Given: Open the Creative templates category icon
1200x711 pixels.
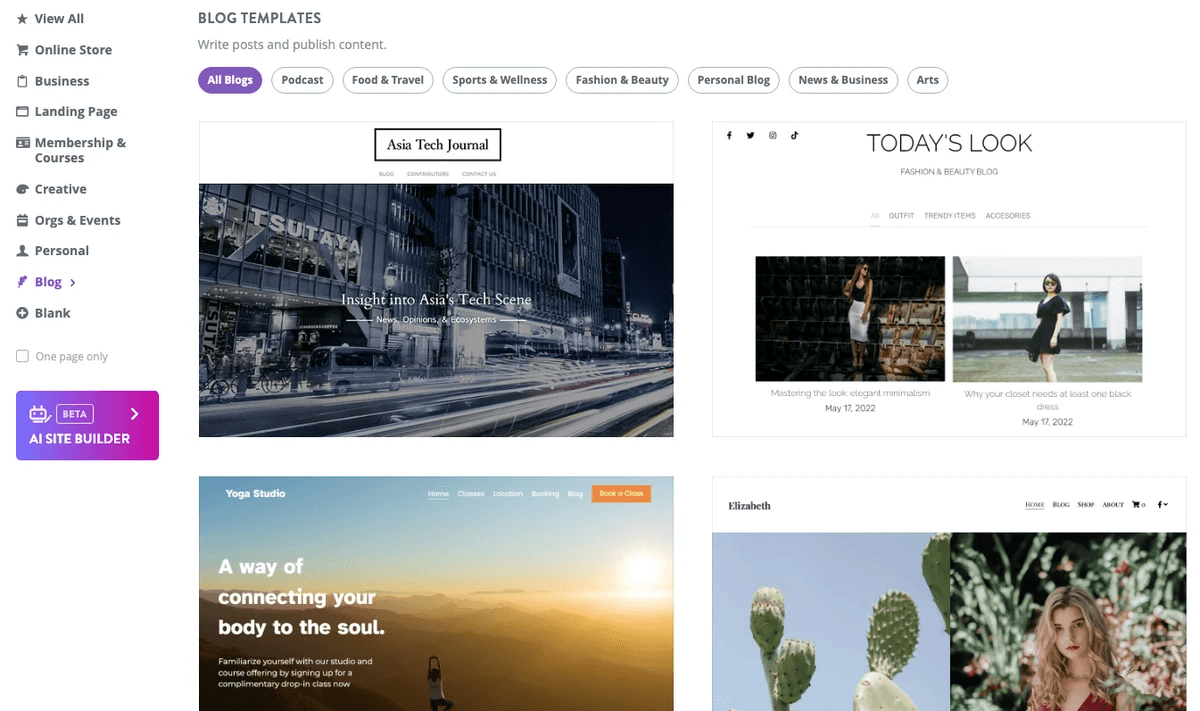Looking at the screenshot, I should tap(22, 188).
